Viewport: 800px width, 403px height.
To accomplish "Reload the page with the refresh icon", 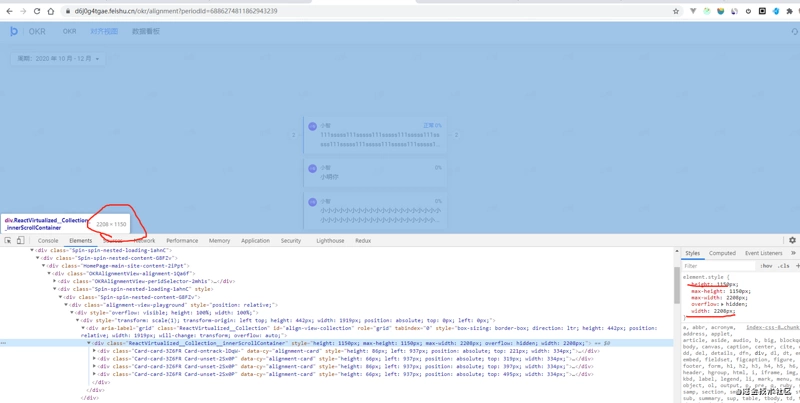I will (37, 11).
